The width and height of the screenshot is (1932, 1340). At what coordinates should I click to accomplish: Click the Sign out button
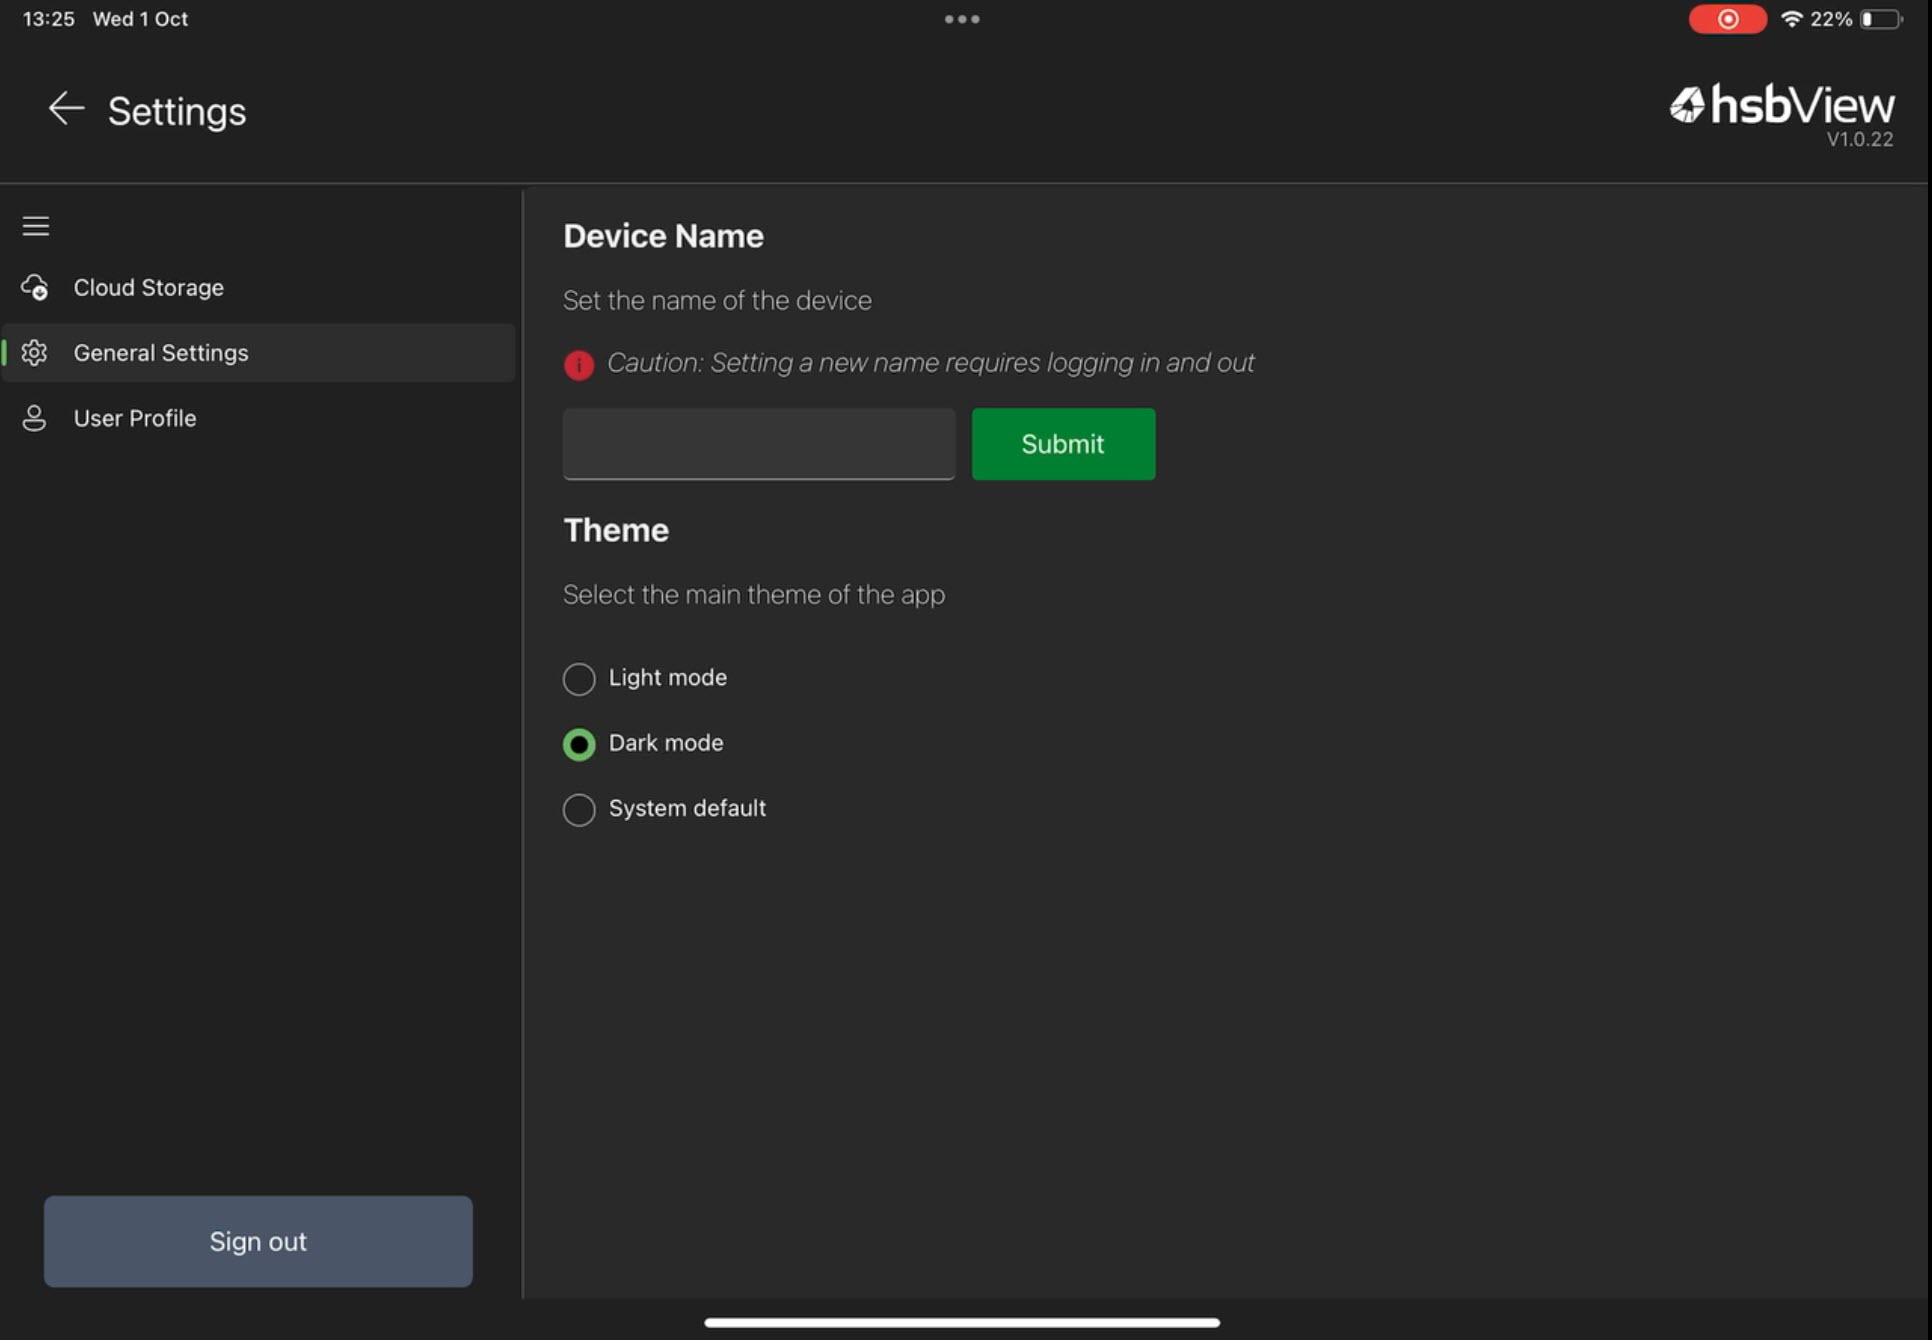[x=258, y=1241]
